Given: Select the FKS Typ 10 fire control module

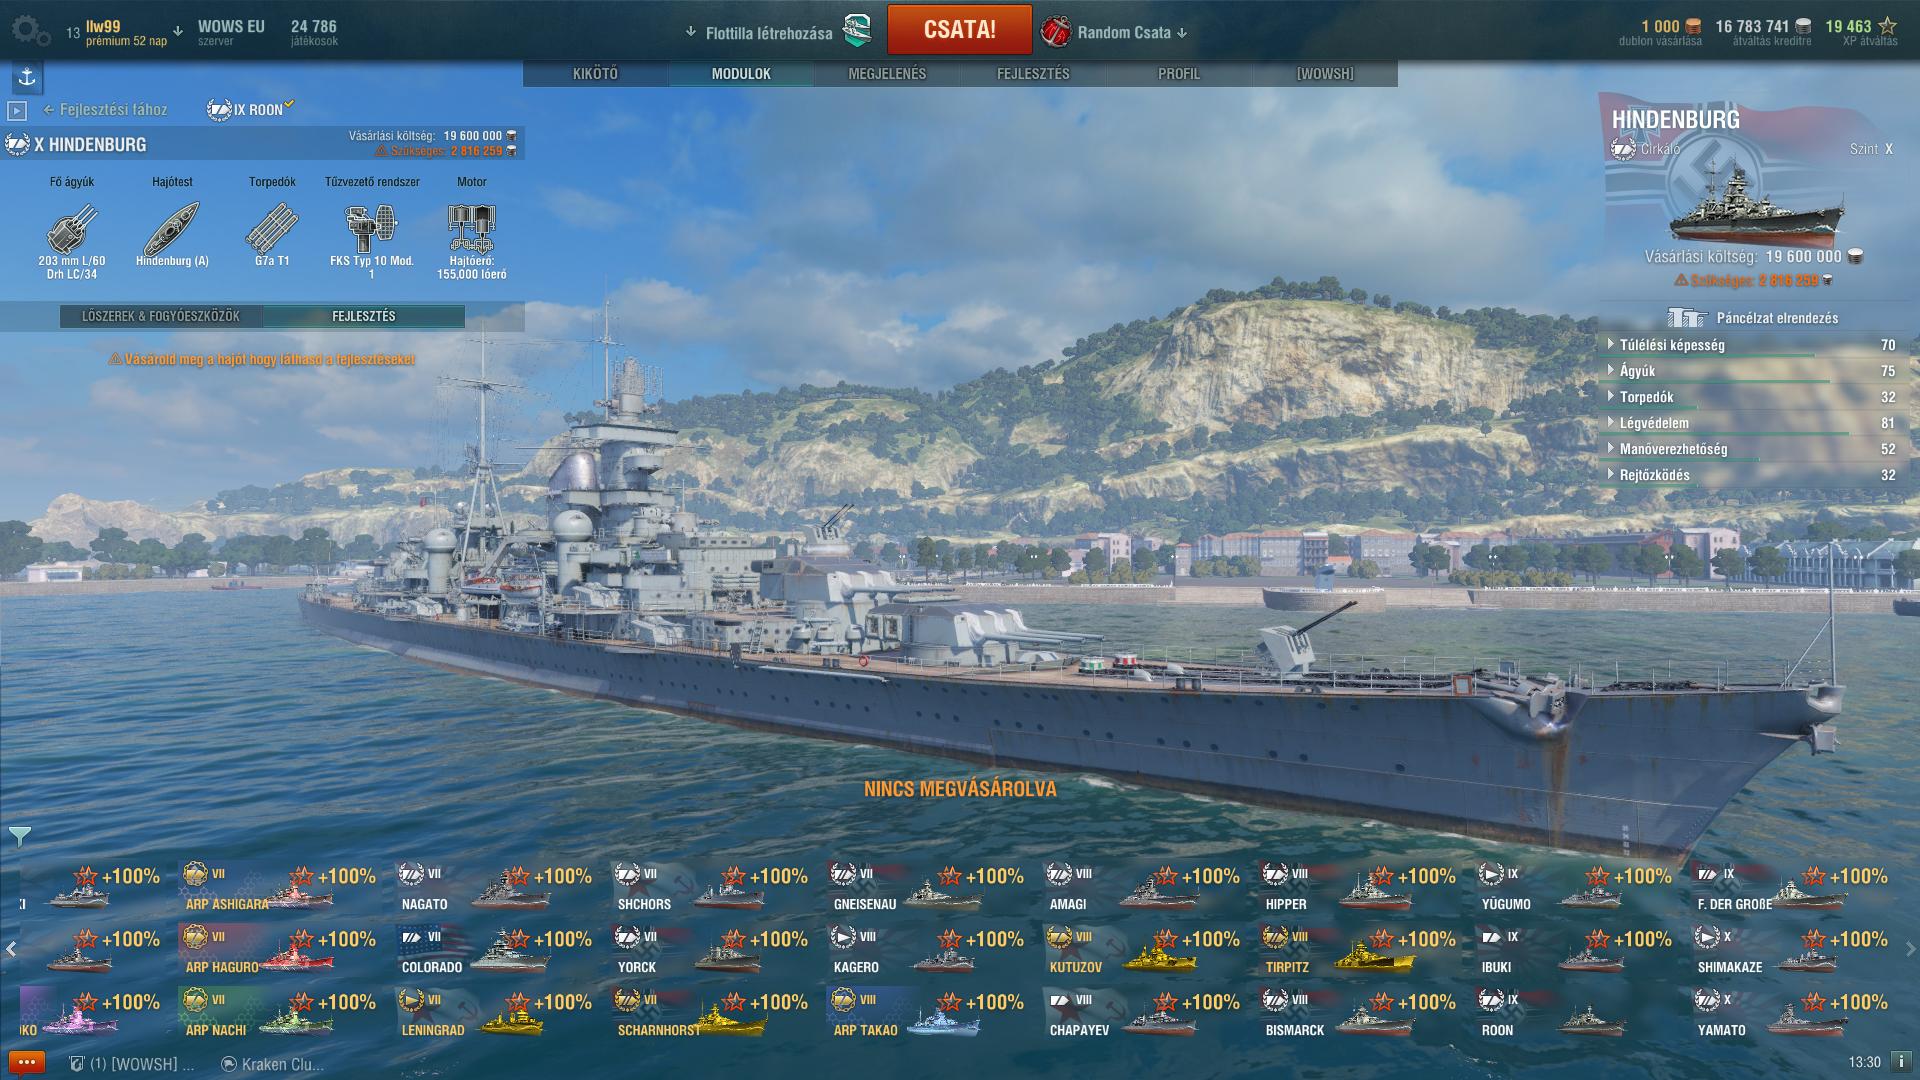Looking at the screenshot, I should (372, 229).
